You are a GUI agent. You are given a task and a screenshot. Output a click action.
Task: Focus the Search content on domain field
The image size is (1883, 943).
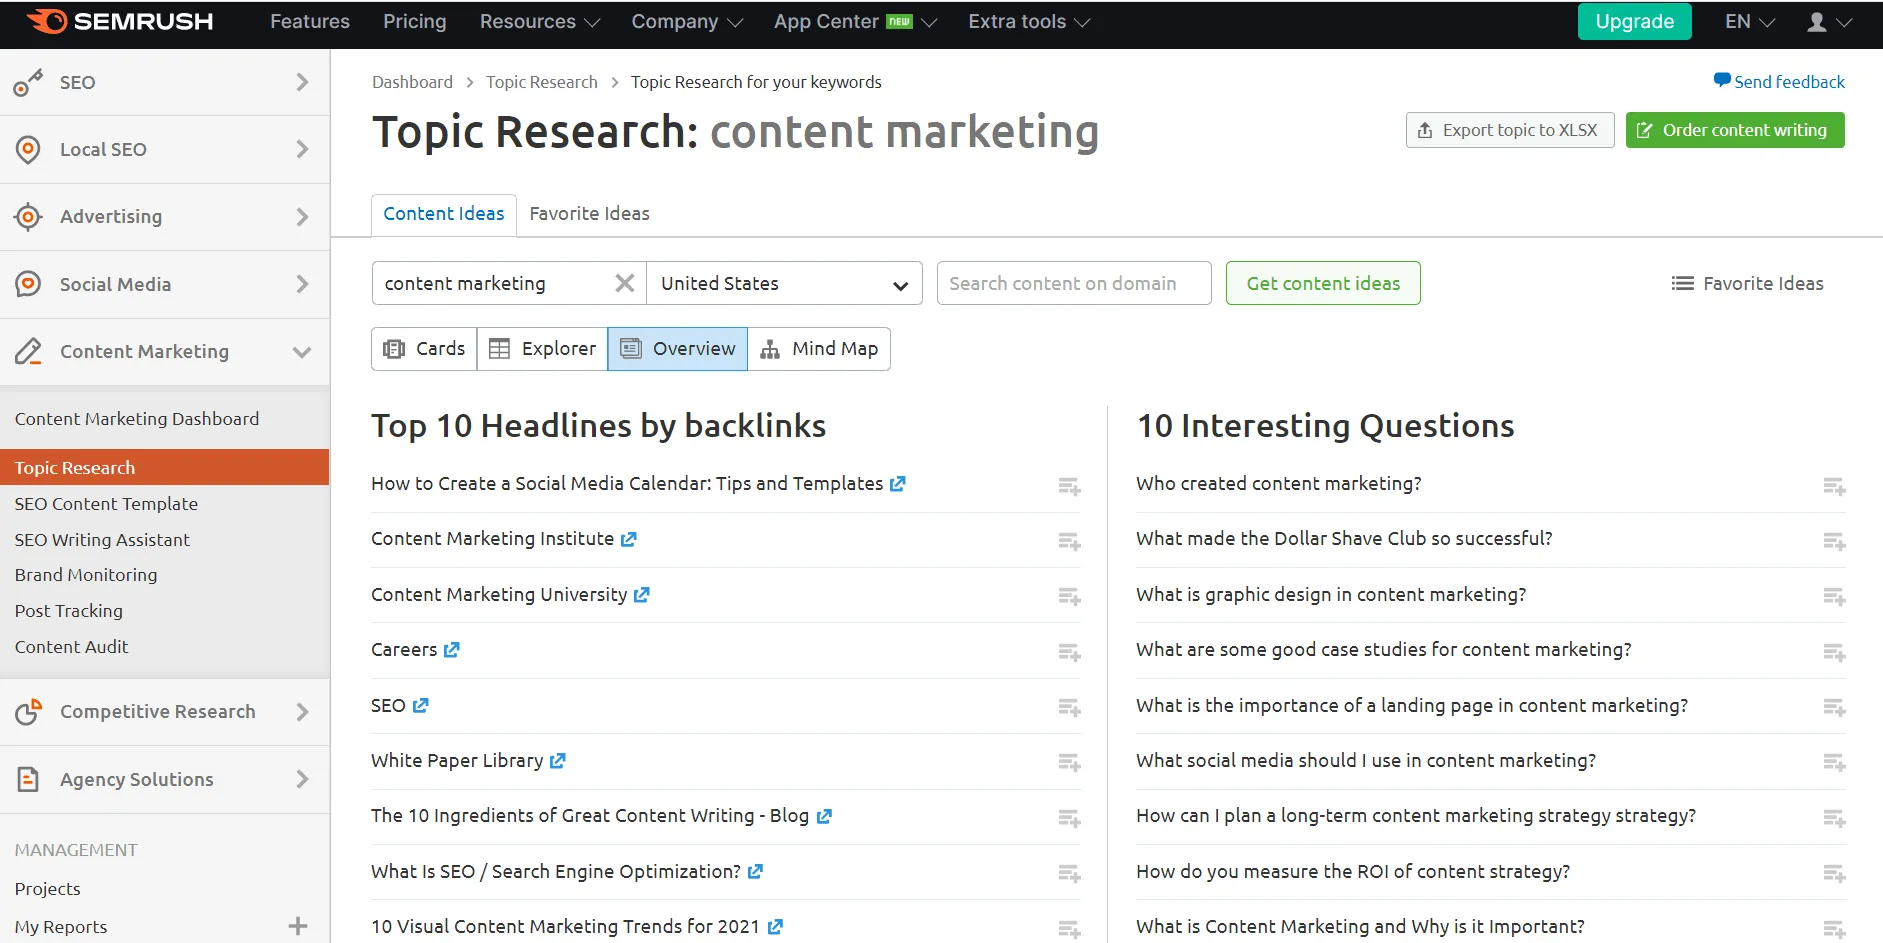pos(1073,284)
